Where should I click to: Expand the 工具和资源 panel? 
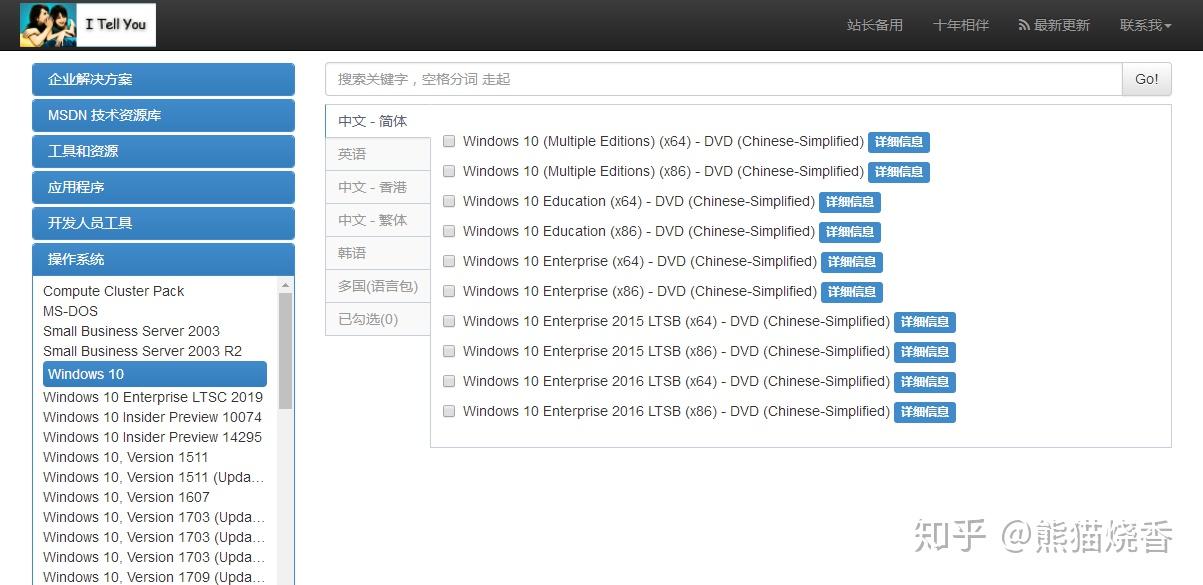point(163,151)
